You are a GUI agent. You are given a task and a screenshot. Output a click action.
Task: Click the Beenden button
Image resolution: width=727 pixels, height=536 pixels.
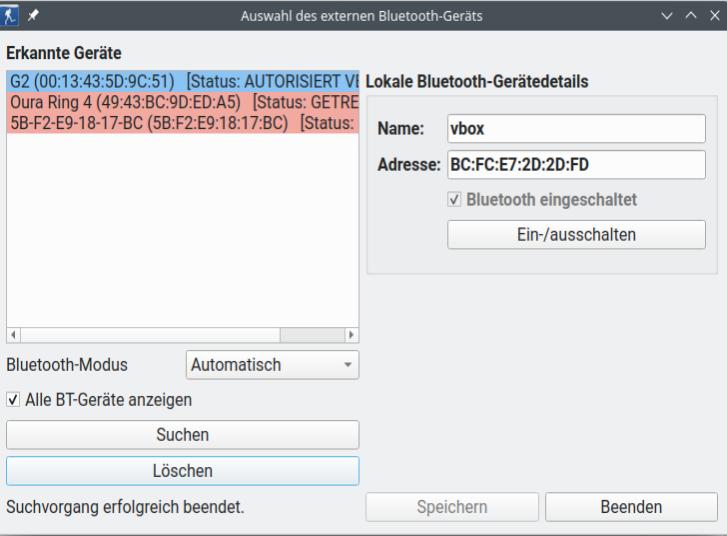tap(631, 507)
